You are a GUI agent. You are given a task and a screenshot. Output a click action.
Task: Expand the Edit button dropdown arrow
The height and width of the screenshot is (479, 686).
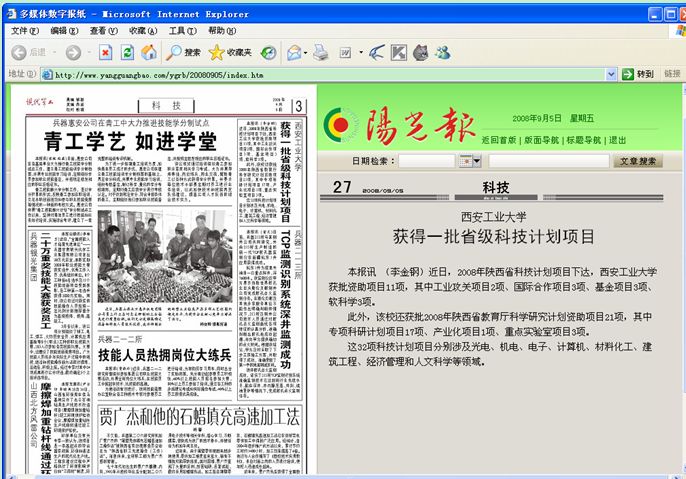click(361, 53)
